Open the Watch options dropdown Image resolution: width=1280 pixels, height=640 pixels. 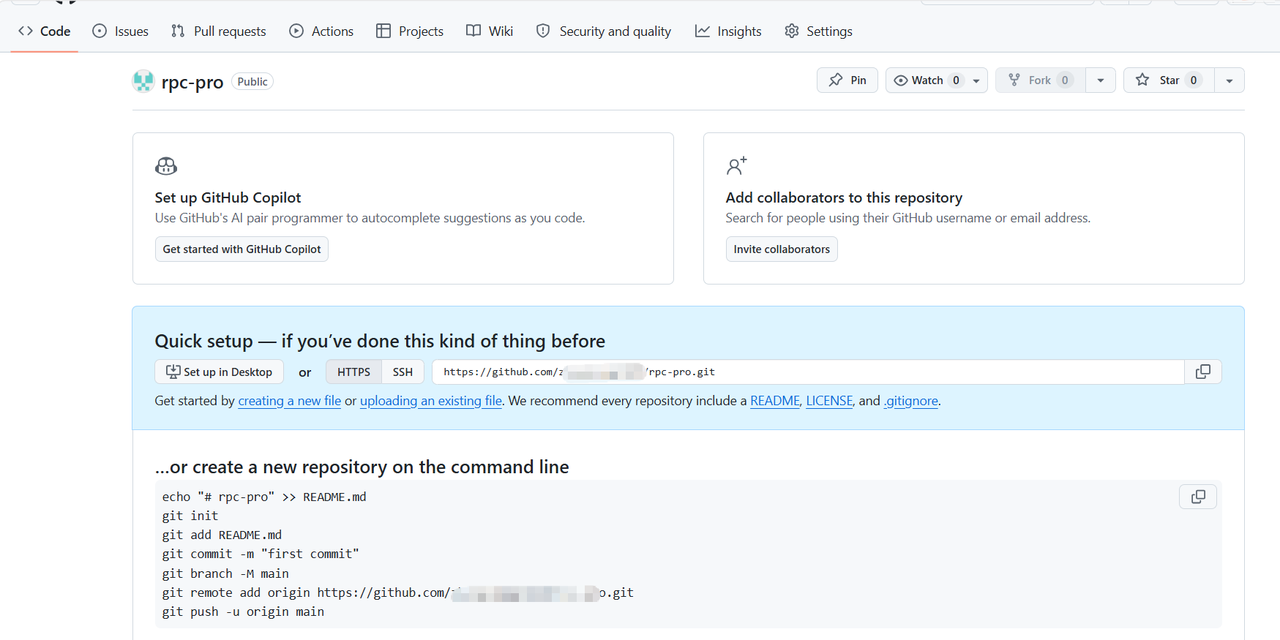975,80
